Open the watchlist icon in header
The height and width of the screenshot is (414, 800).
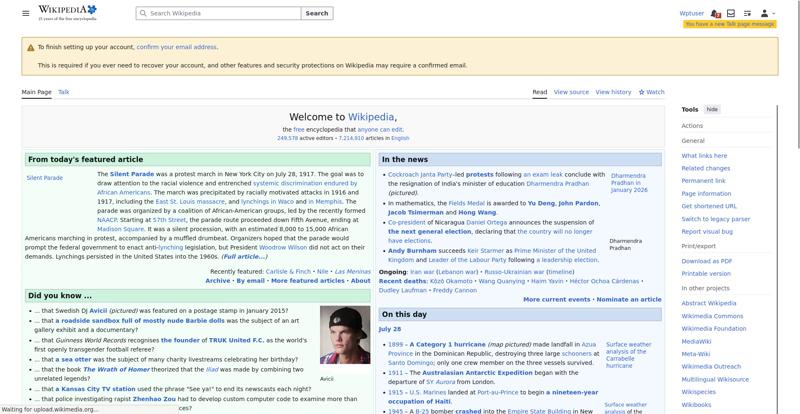[x=747, y=13]
